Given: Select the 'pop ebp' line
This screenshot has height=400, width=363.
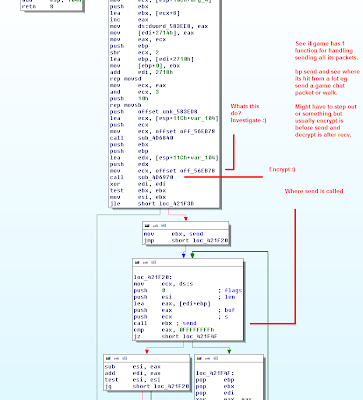Looking at the screenshot, I should [215, 380].
